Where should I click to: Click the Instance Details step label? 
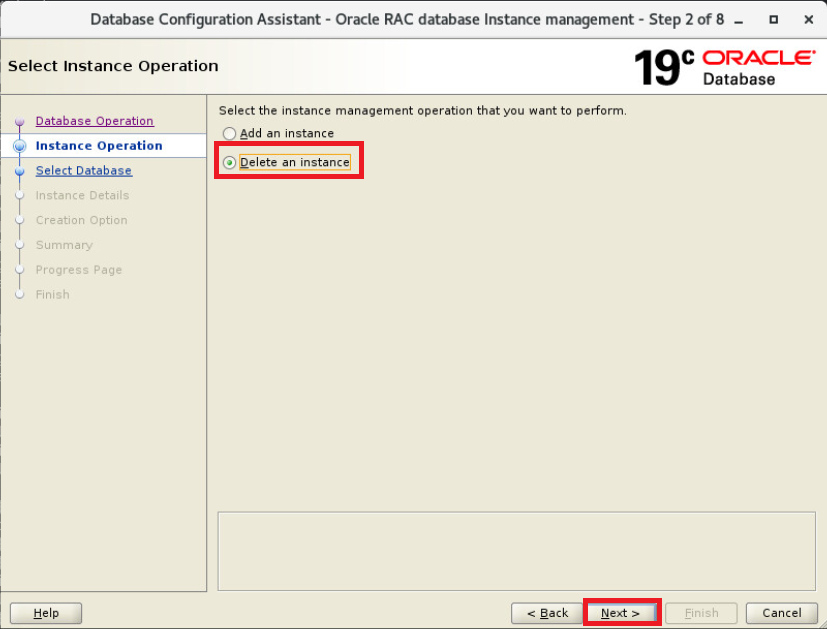pyautogui.click(x=82, y=195)
